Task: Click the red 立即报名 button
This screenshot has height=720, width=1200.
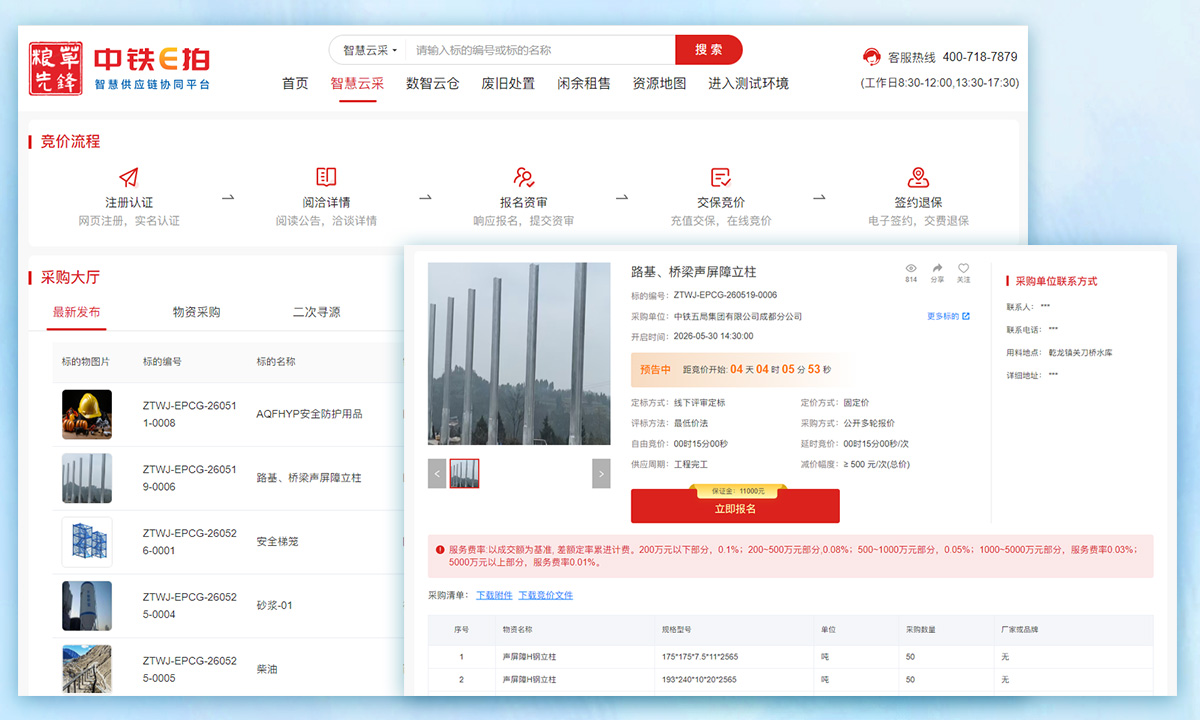Action: click(735, 507)
